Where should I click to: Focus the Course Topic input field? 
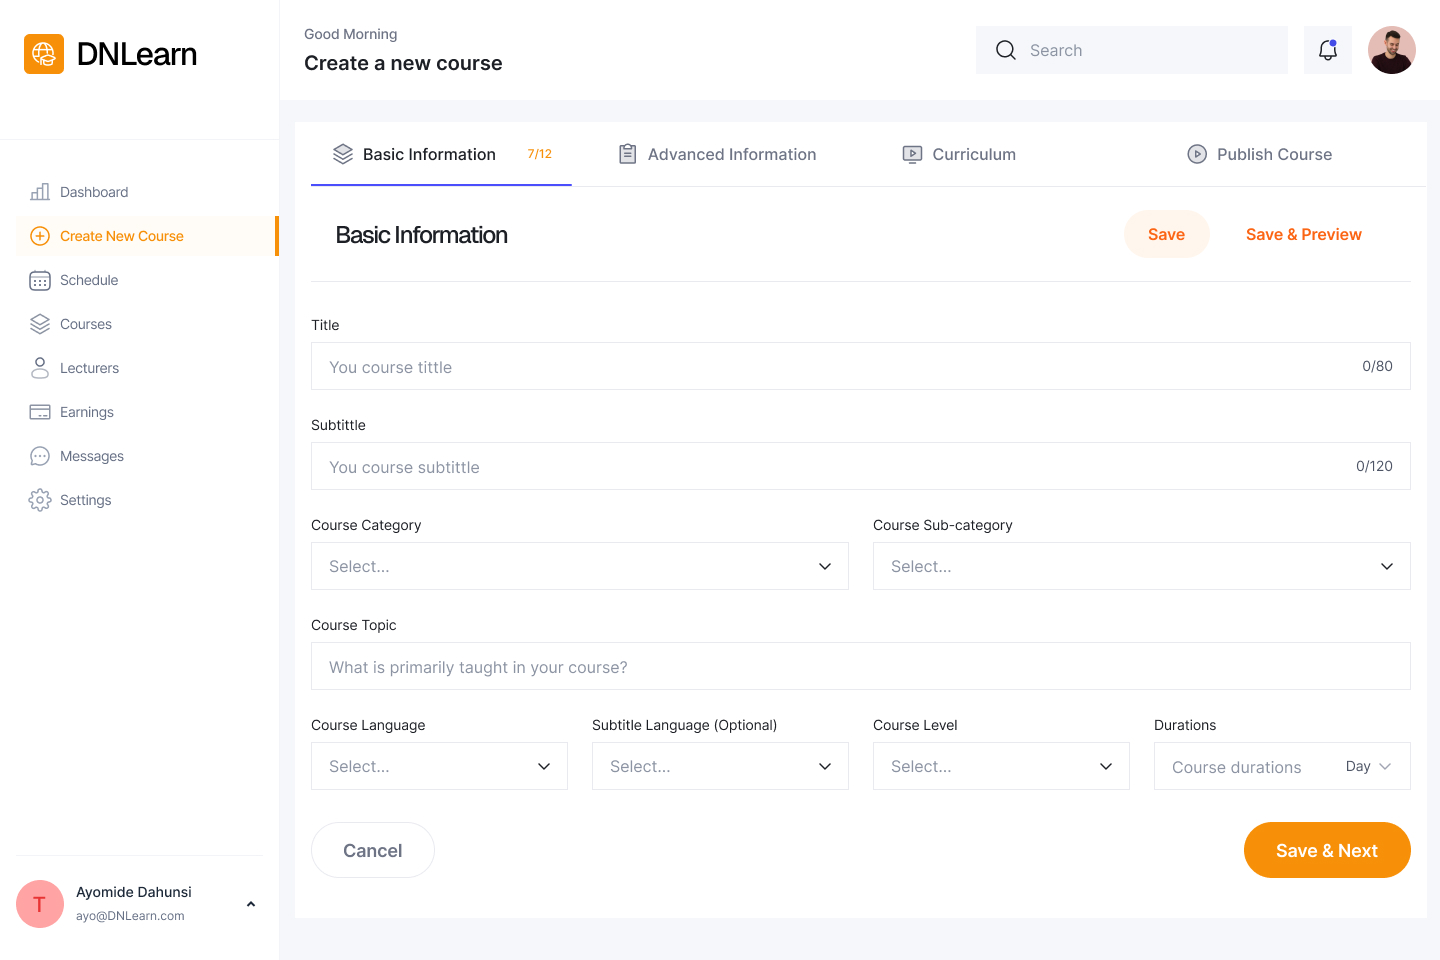click(861, 666)
